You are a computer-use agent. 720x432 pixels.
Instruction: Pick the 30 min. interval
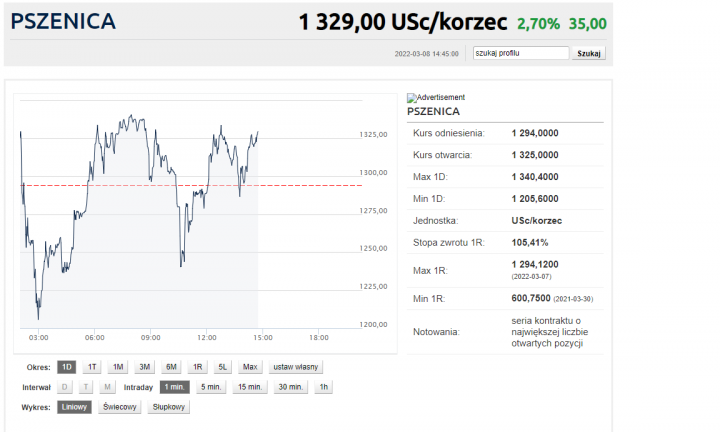click(x=290, y=387)
